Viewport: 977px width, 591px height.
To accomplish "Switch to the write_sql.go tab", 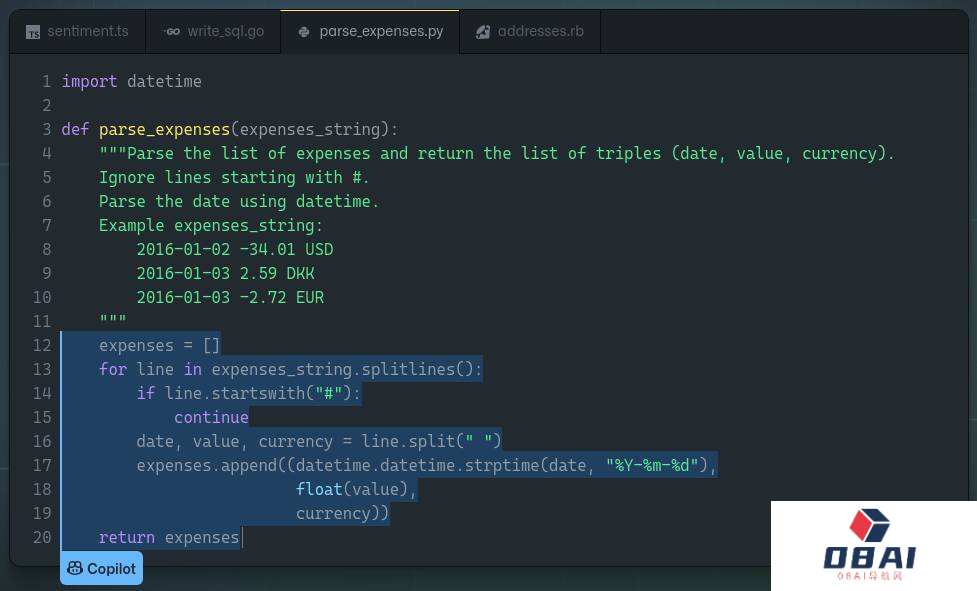I will (x=225, y=31).
